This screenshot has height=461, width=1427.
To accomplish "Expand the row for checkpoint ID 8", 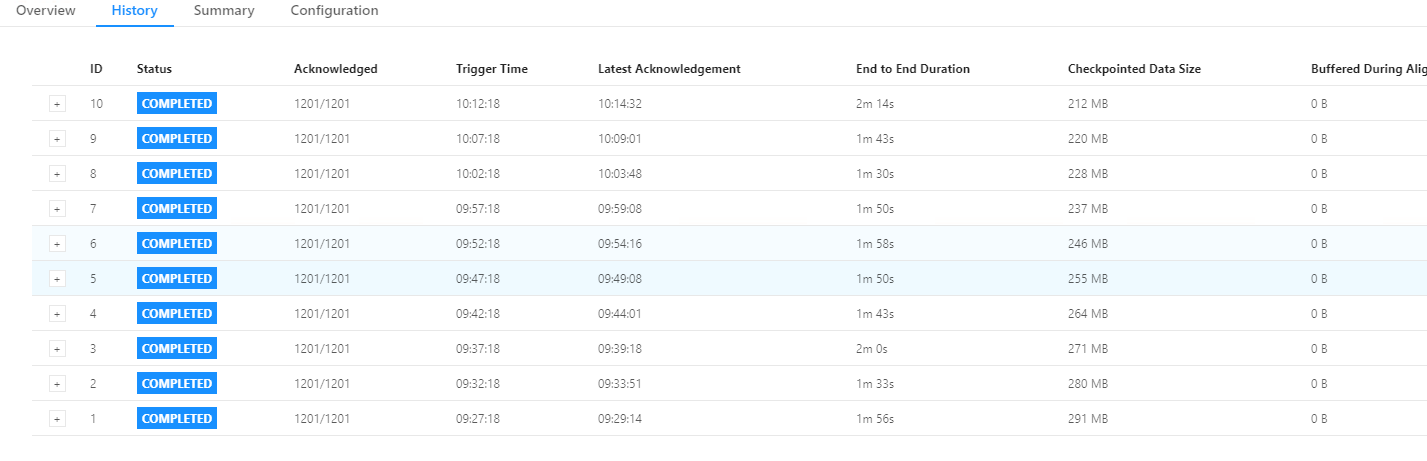I will [x=57, y=174].
